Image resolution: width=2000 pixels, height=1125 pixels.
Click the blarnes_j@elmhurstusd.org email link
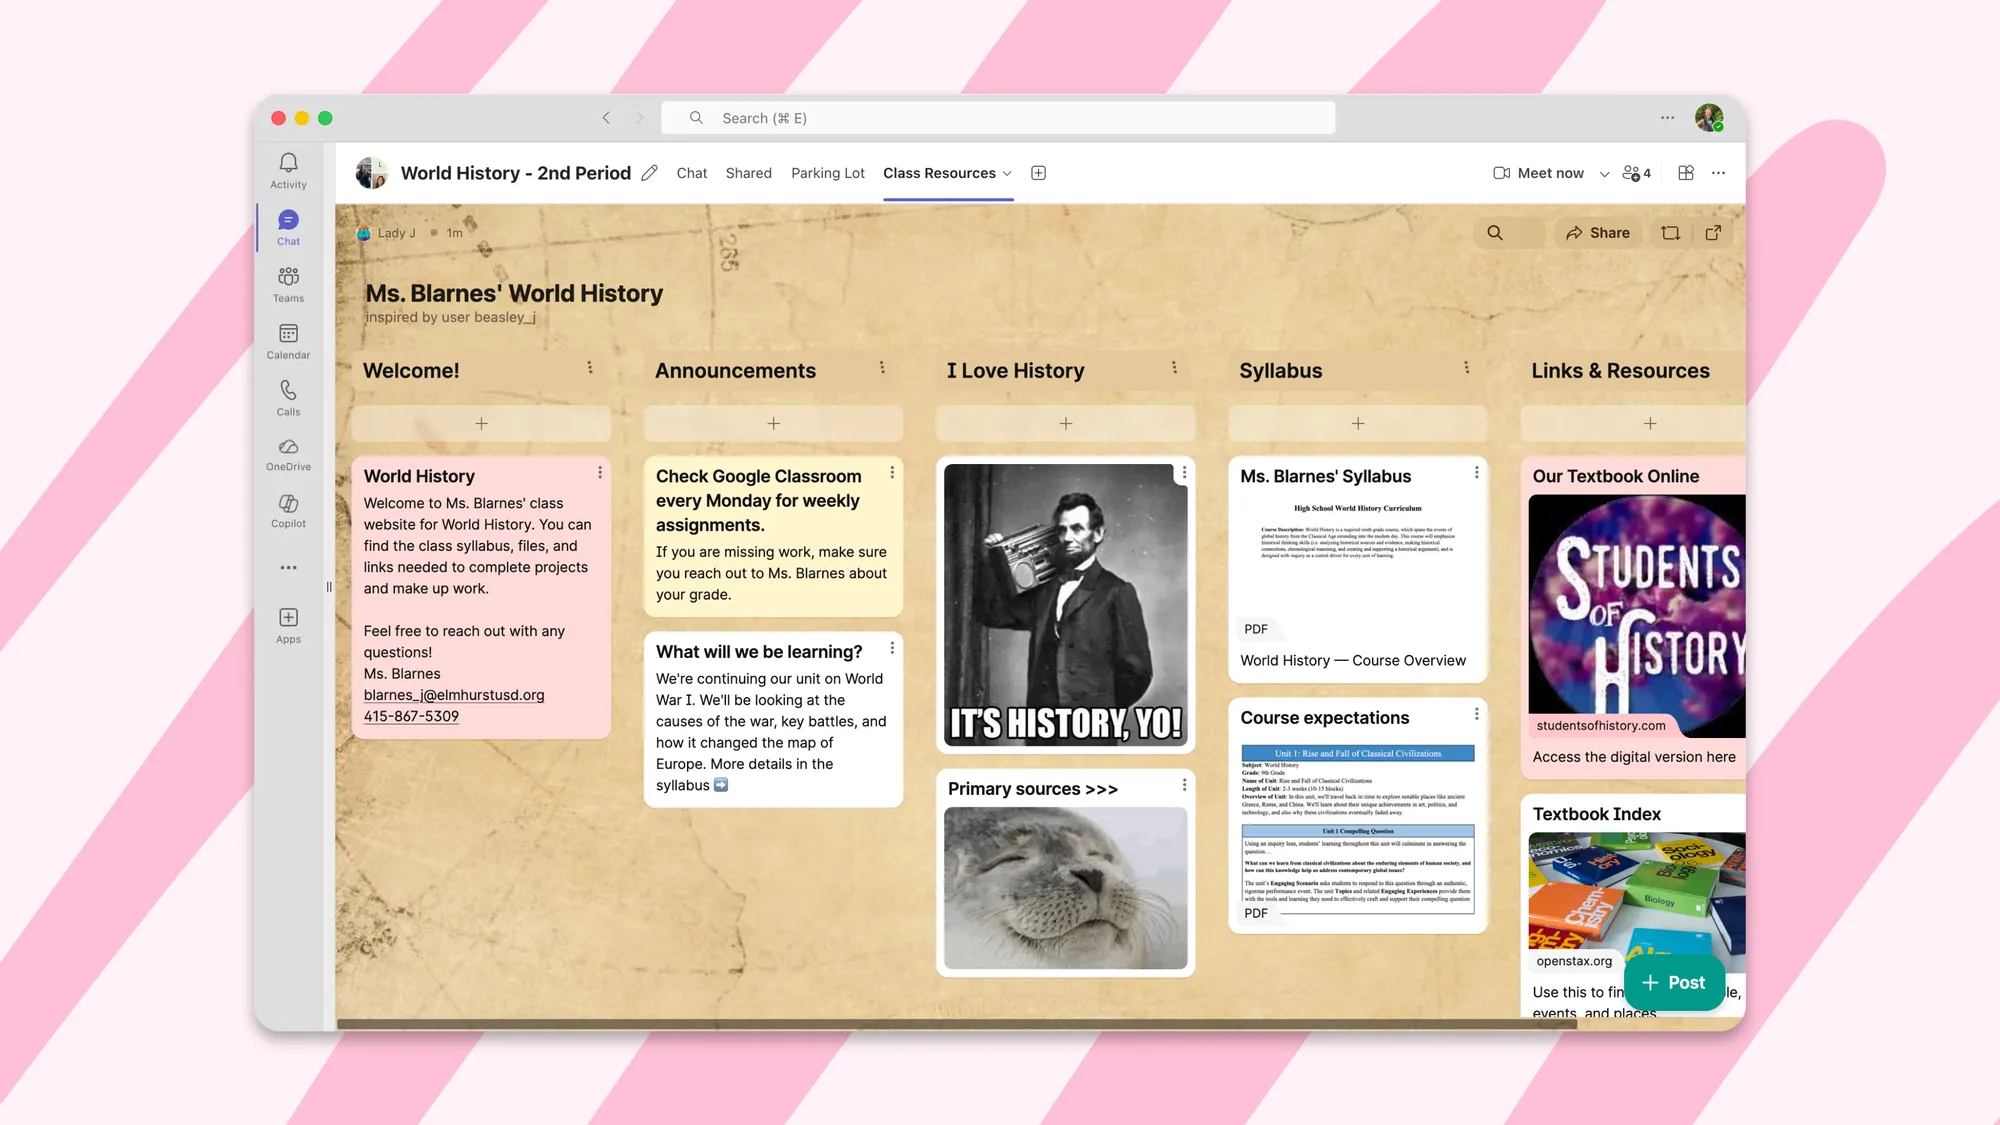pos(454,695)
